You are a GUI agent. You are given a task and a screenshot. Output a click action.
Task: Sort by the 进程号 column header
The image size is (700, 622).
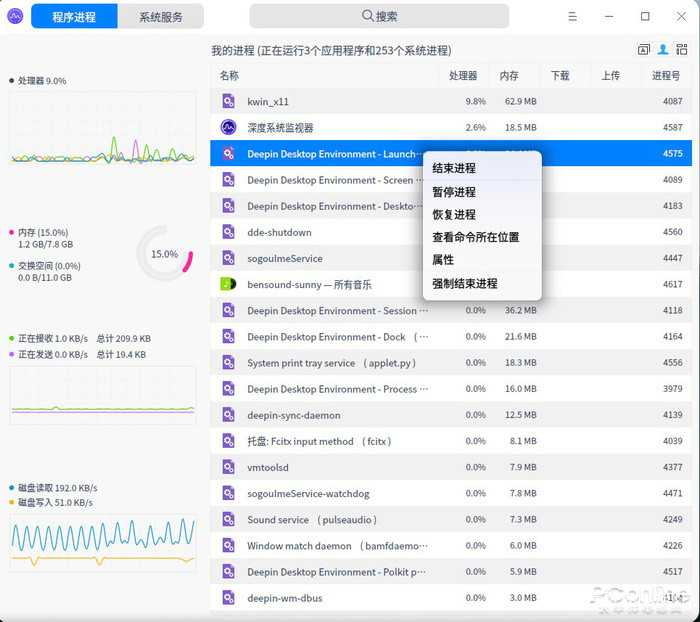pyautogui.click(x=665, y=75)
